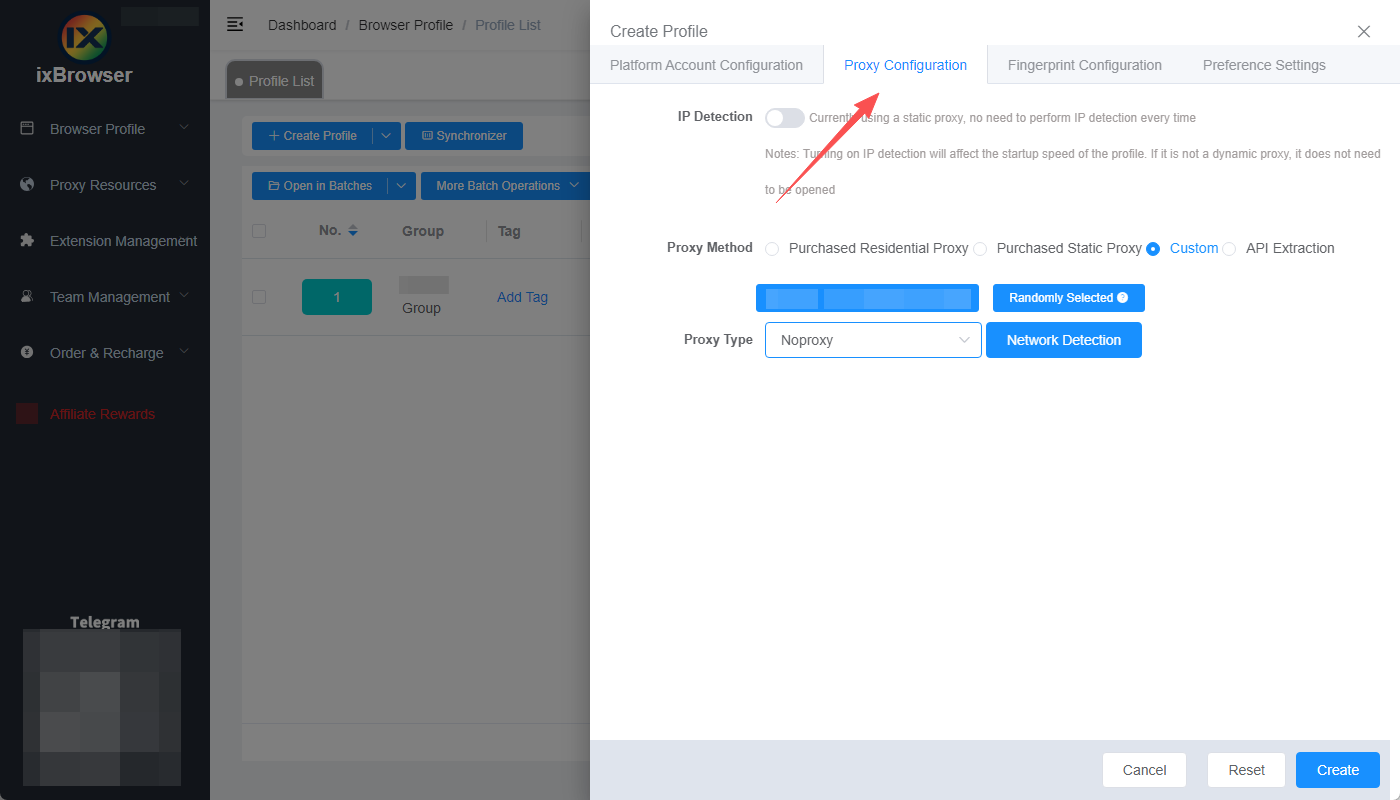The height and width of the screenshot is (800, 1400).
Task: Click the Team Management people icon
Action: [x=27, y=297]
